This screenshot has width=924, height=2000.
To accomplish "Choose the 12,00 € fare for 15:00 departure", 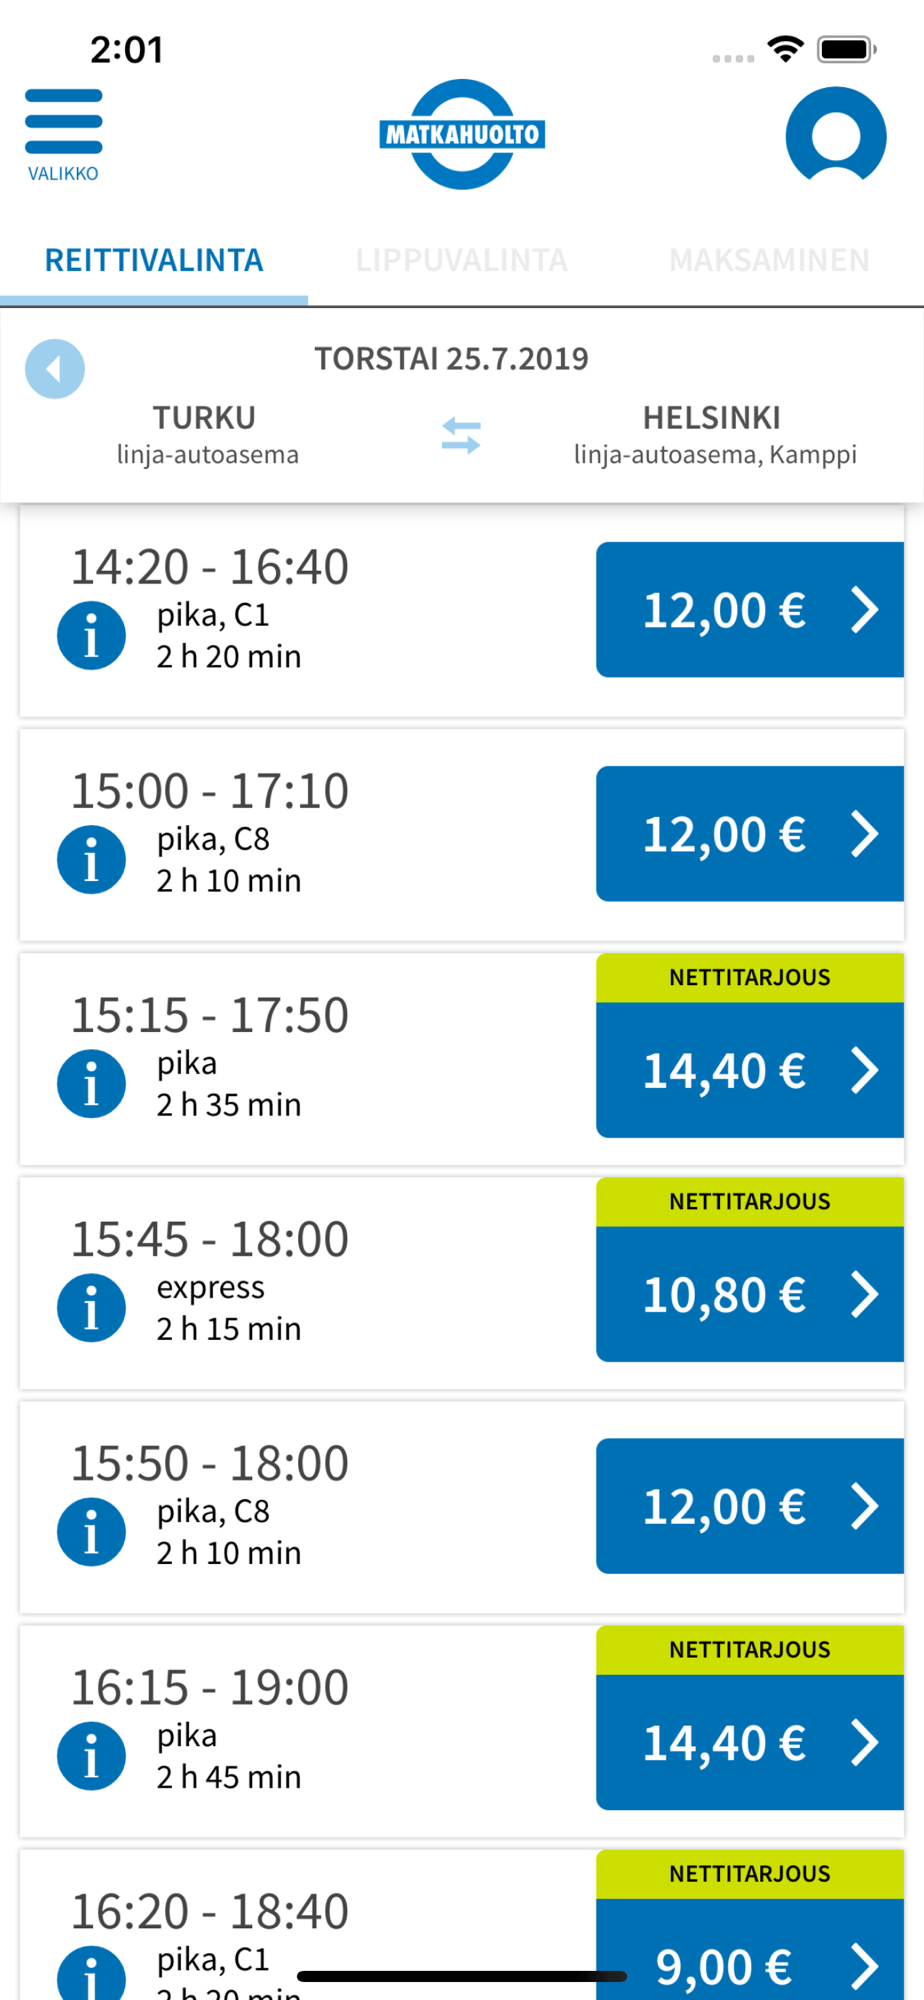I will click(x=750, y=834).
